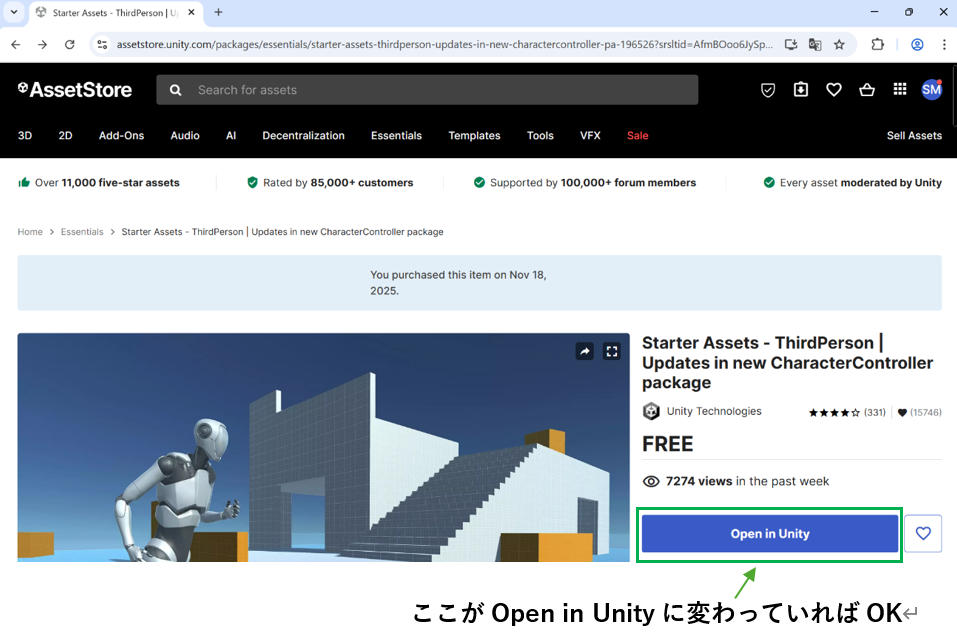Select the Starter Assets browser tab
This screenshot has width=957, height=633.
pos(116,13)
